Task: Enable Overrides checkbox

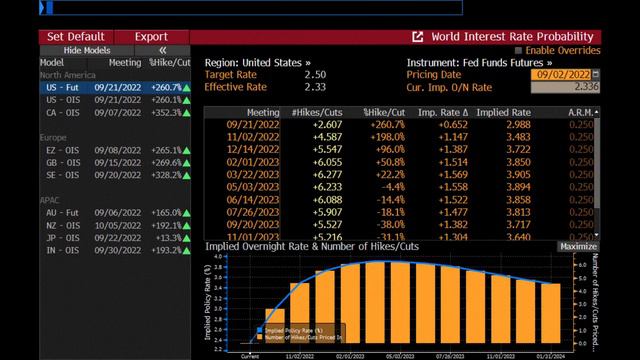Action: pyautogui.click(x=518, y=51)
